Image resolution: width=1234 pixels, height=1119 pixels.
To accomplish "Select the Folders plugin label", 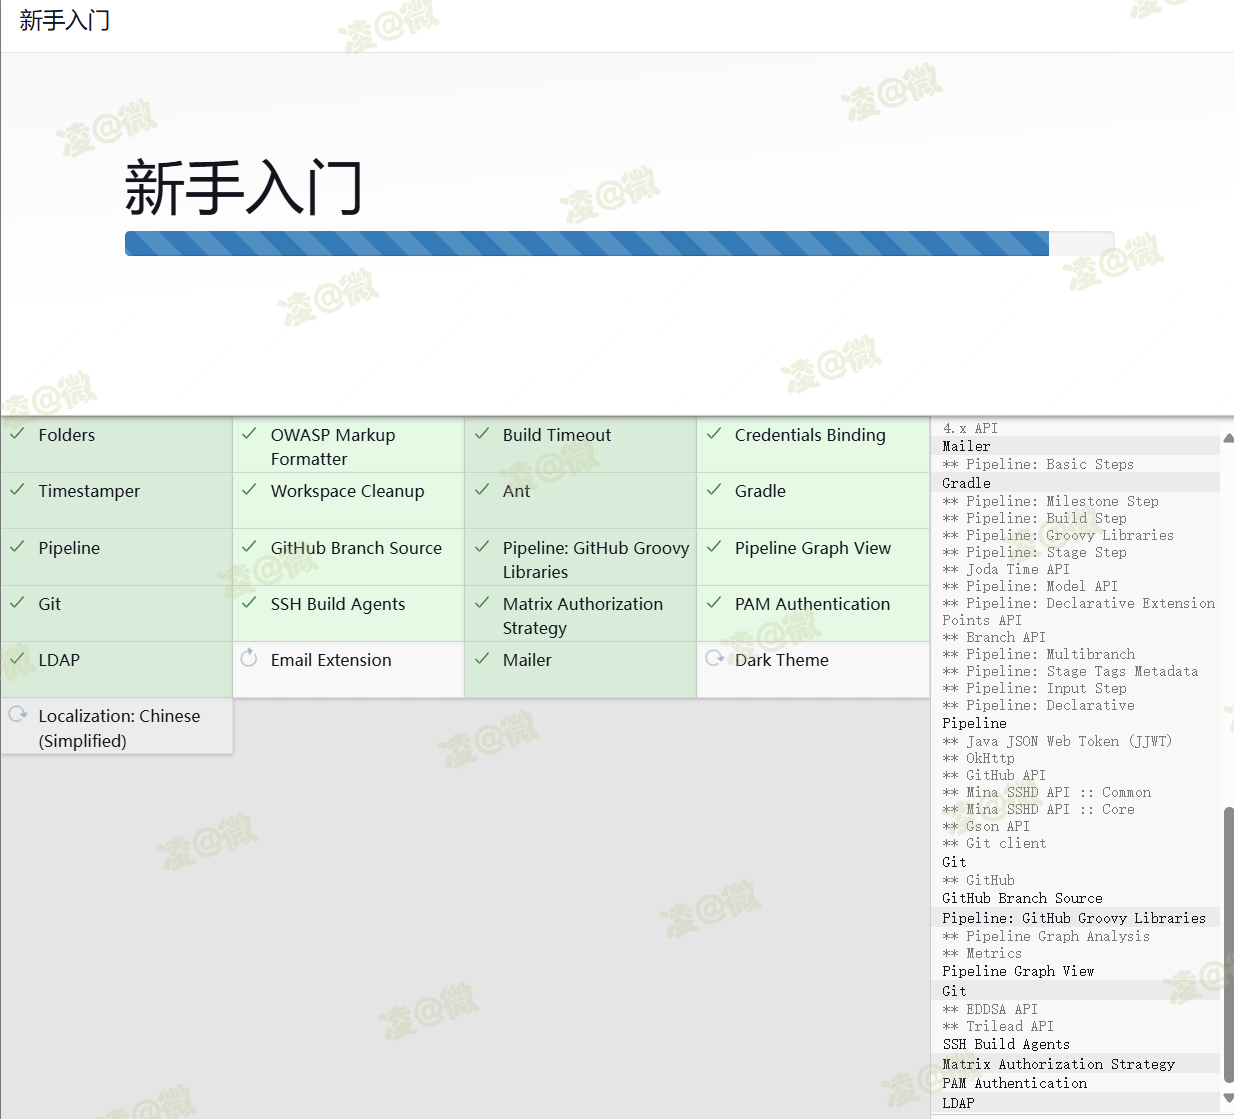I will (67, 435).
